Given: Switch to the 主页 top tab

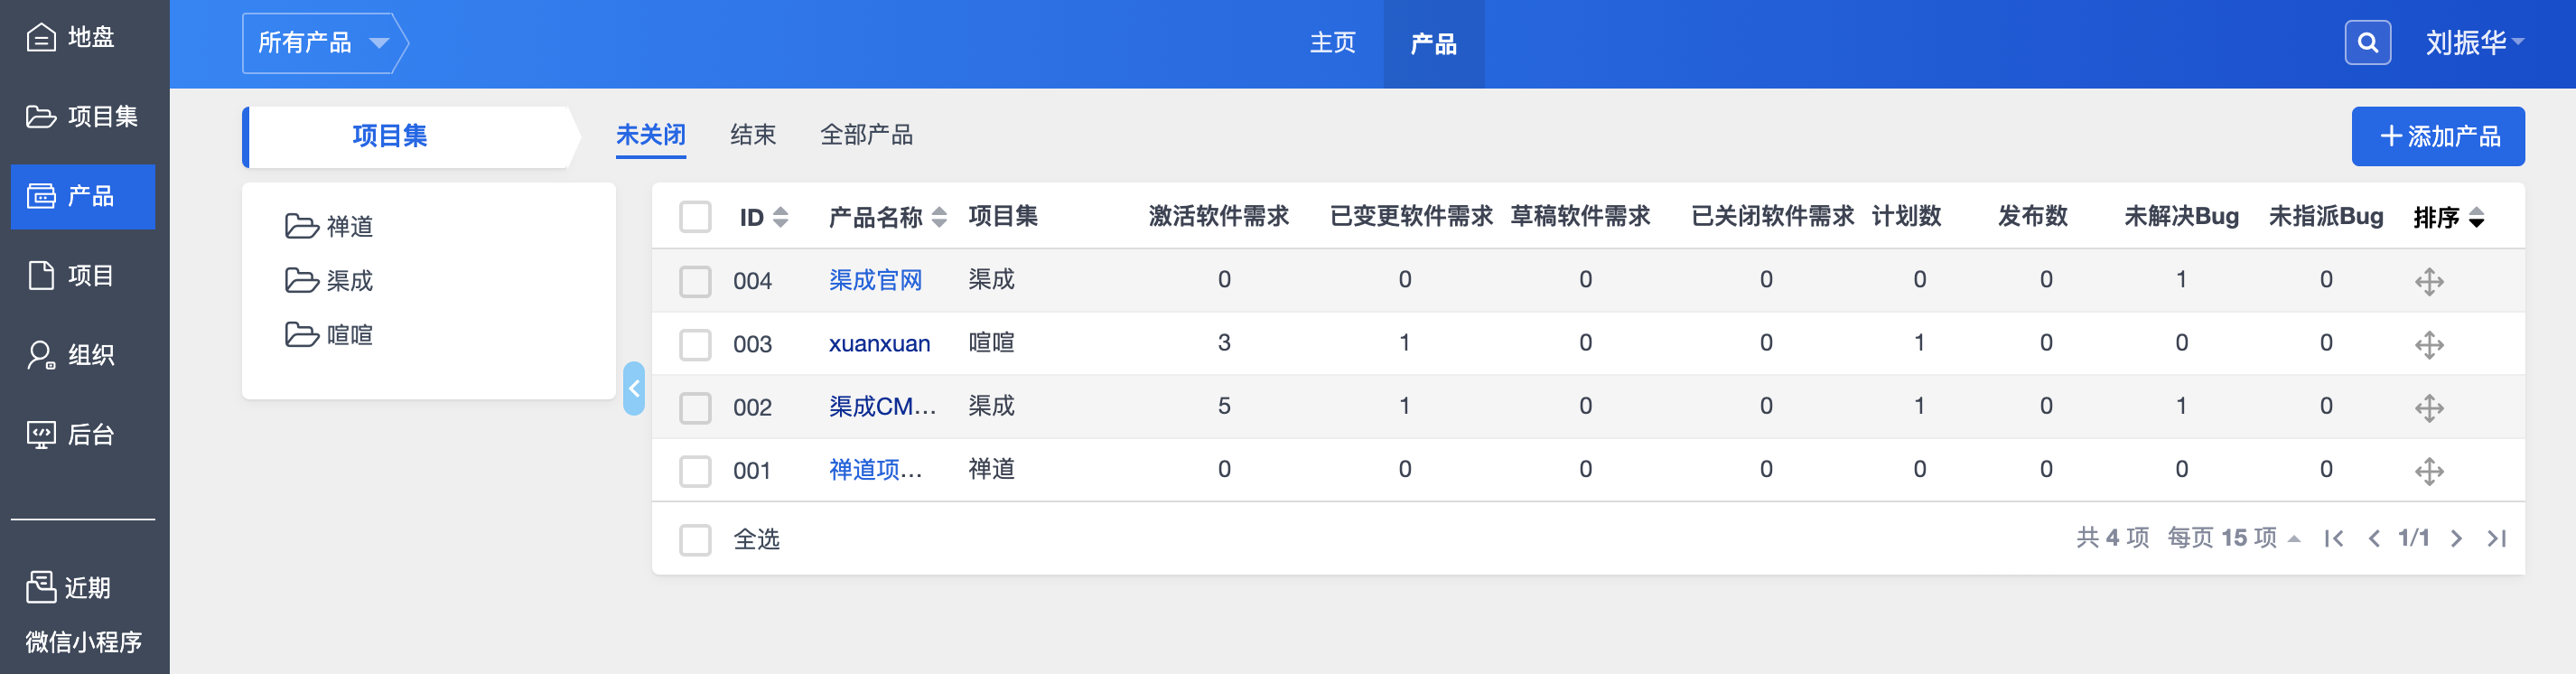Looking at the screenshot, I should point(1332,43).
